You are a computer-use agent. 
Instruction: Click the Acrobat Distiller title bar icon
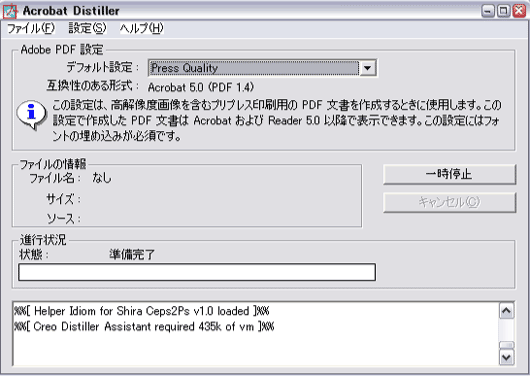coord(10,11)
